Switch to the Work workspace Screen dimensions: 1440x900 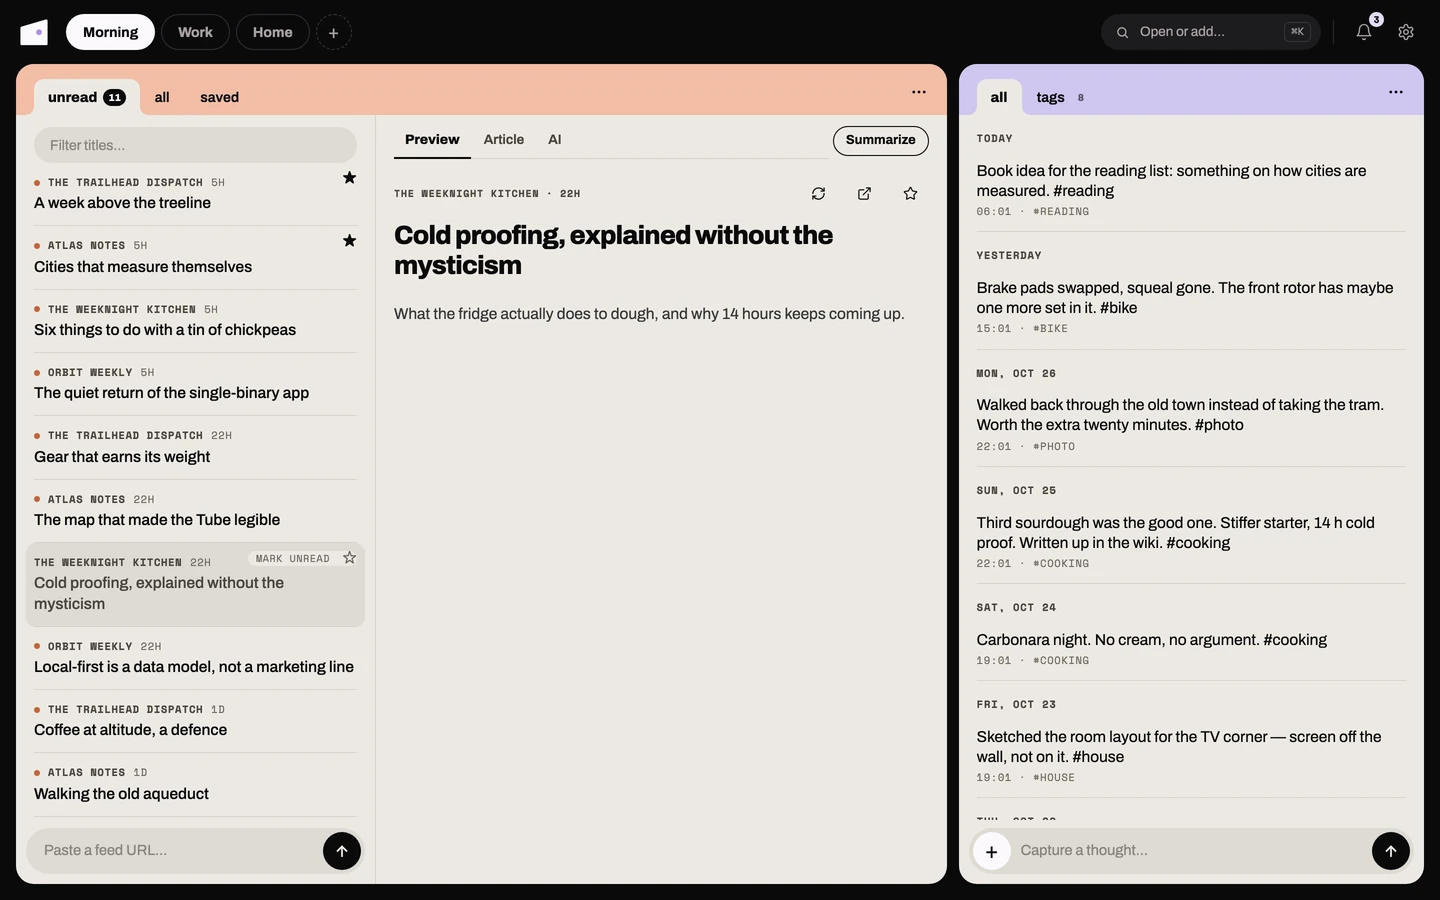[x=195, y=32]
